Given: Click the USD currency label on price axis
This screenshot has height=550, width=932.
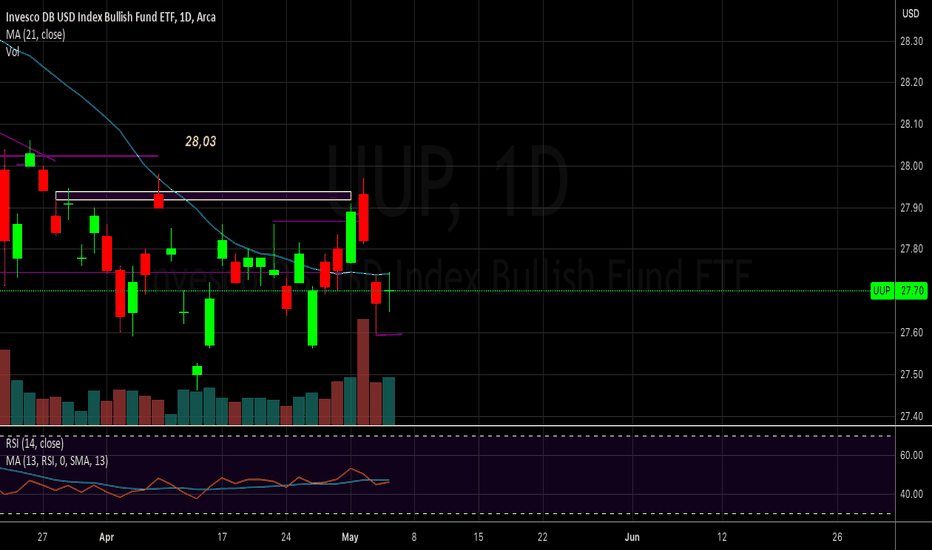Looking at the screenshot, I should pyautogui.click(x=911, y=13).
